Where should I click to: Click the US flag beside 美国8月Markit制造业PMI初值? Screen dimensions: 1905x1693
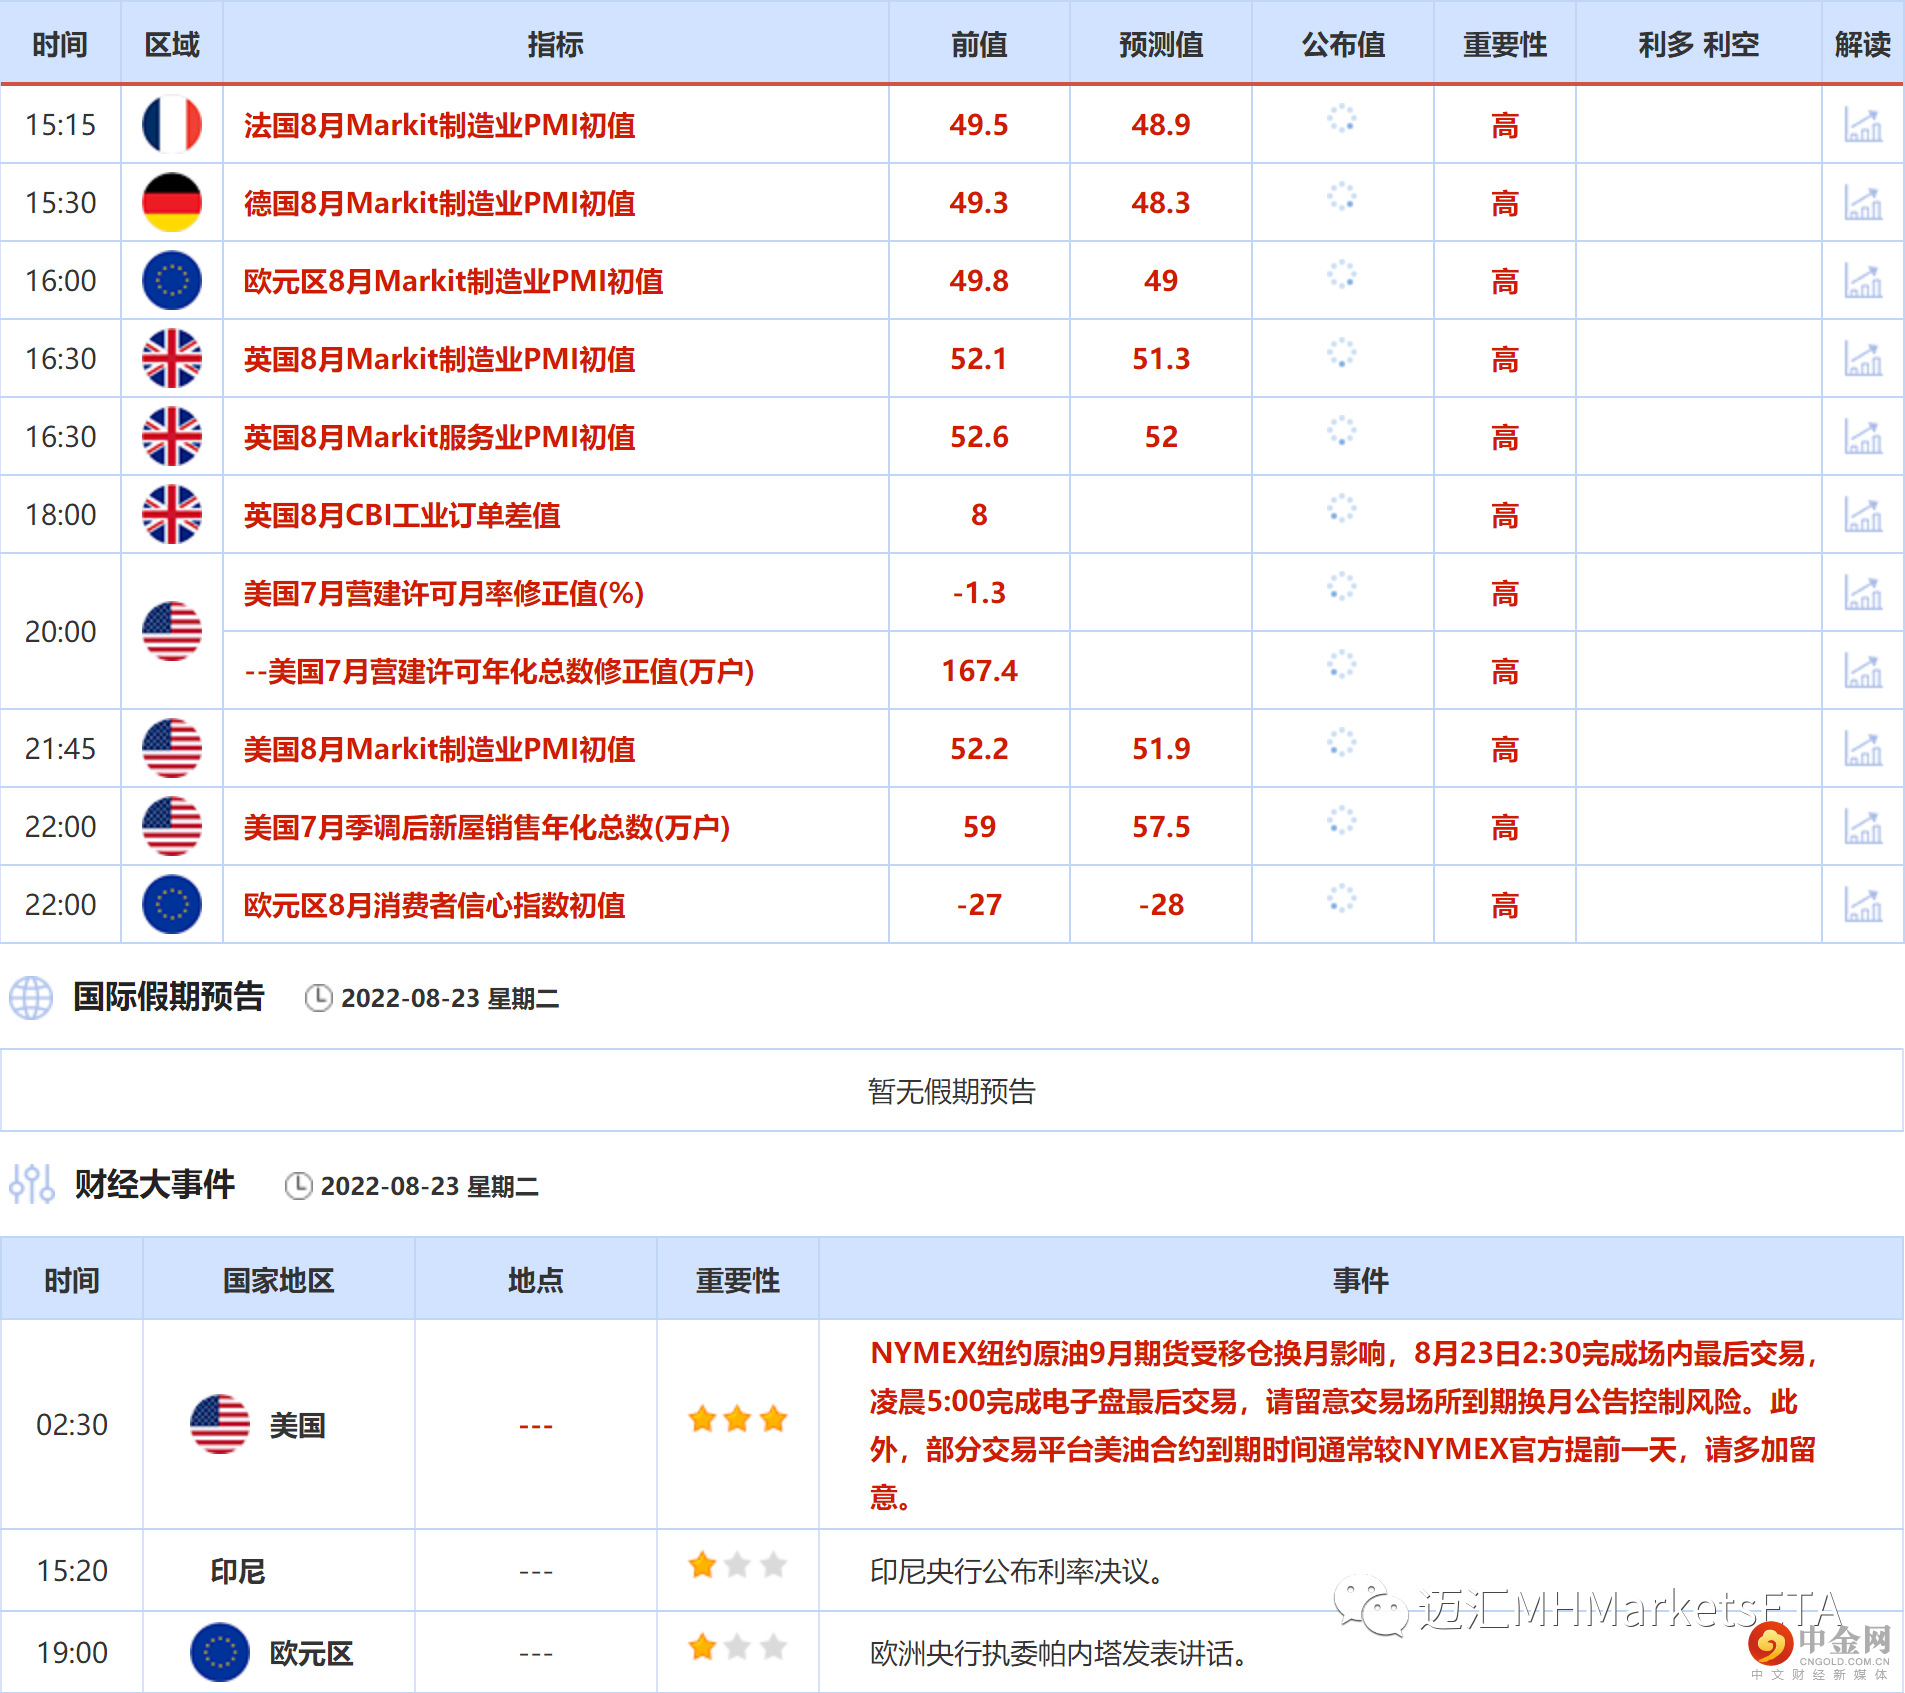pyautogui.click(x=171, y=748)
